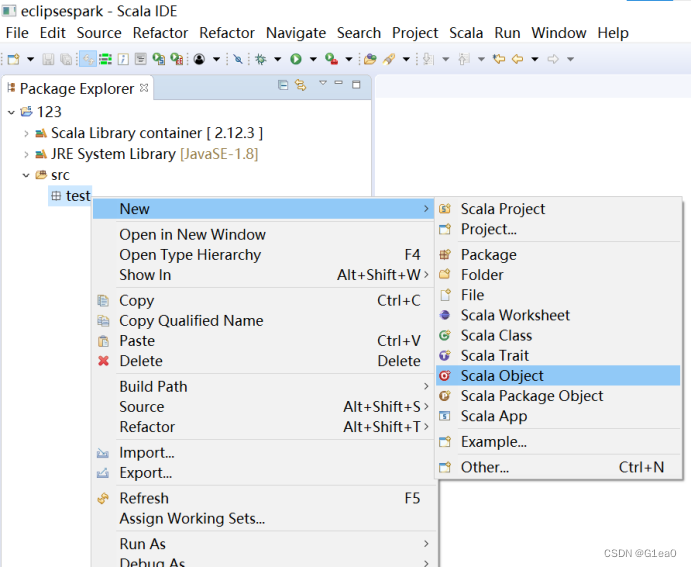Image resolution: width=692 pixels, height=567 pixels.
Task: Select Other... in New submenu
Action: [x=558, y=467]
